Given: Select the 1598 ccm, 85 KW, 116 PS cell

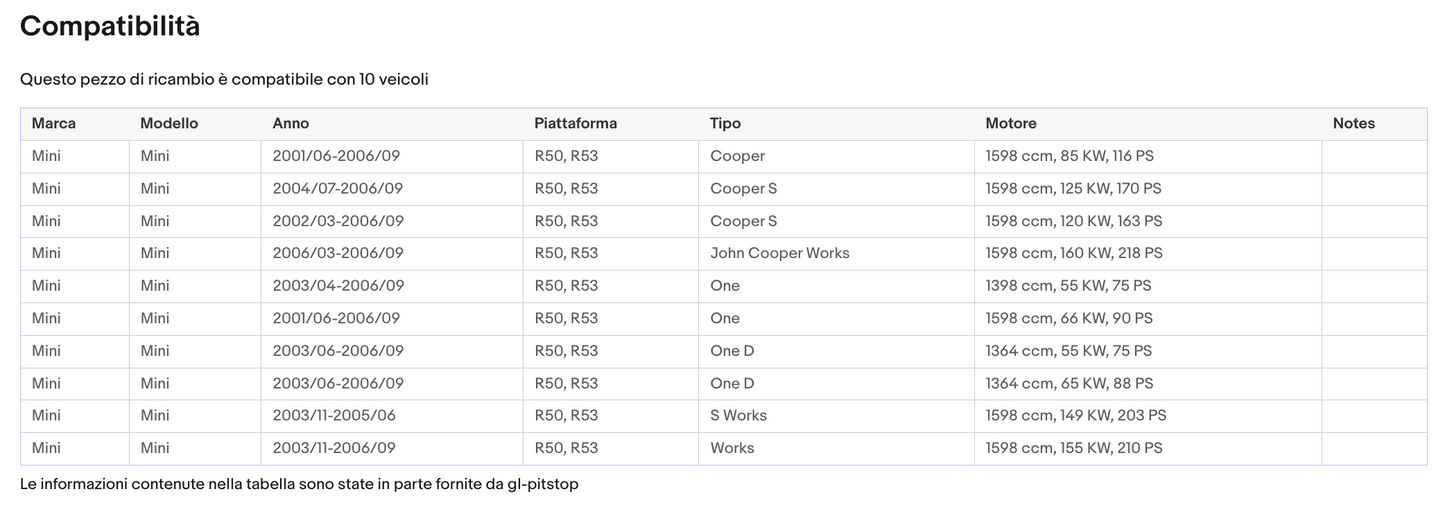Looking at the screenshot, I should click(x=1069, y=156).
